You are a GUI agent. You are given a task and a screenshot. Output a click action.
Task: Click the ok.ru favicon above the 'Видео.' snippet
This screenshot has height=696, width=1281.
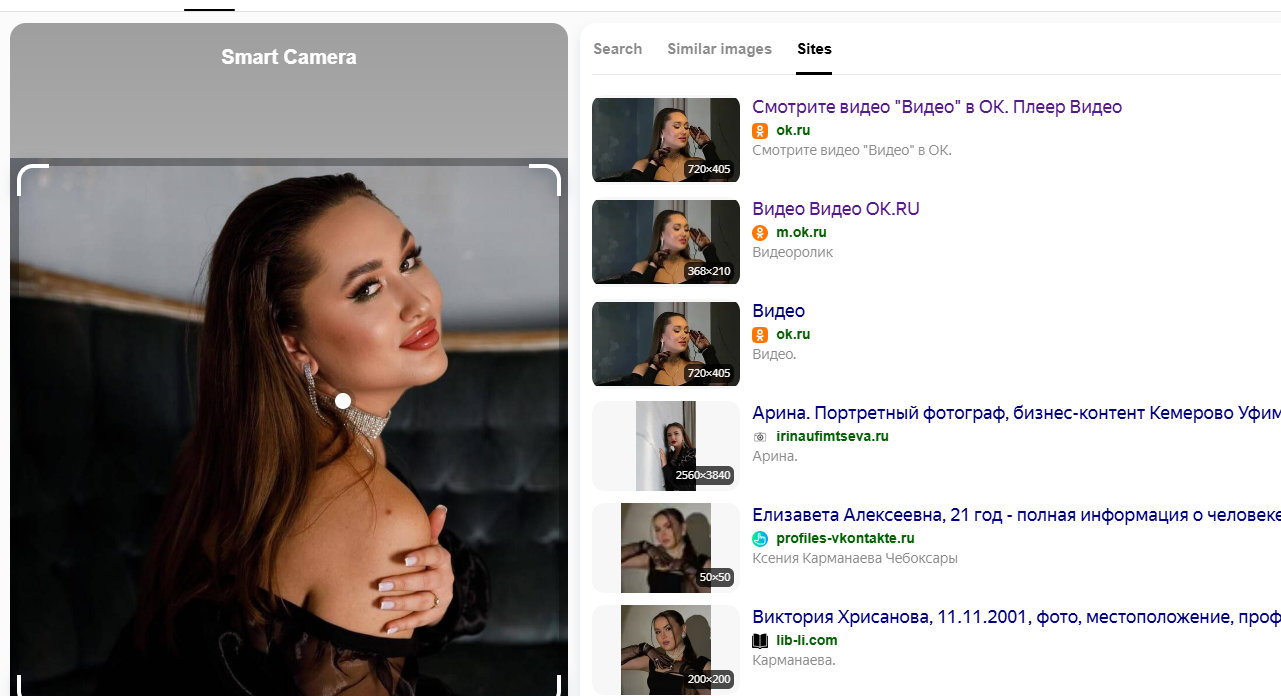tap(760, 335)
